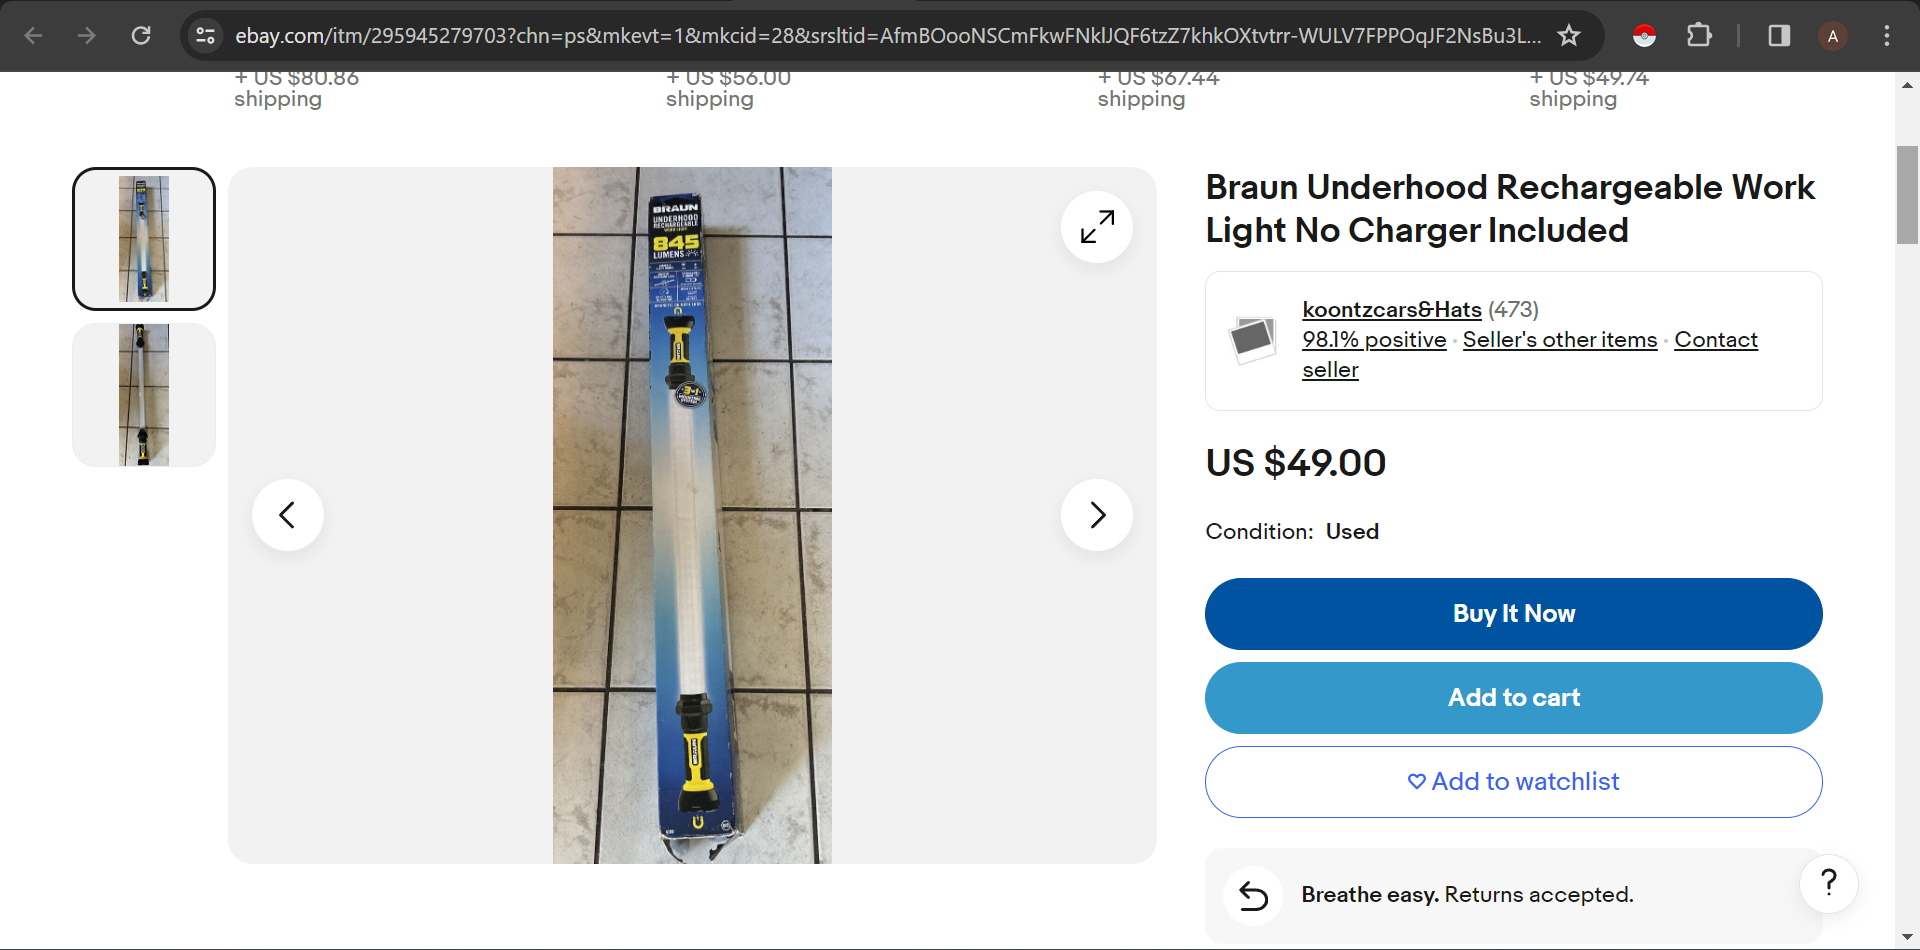Viewport: 1920px width, 950px height.
Task: Add to watchlist with heart button
Action: [x=1513, y=782]
